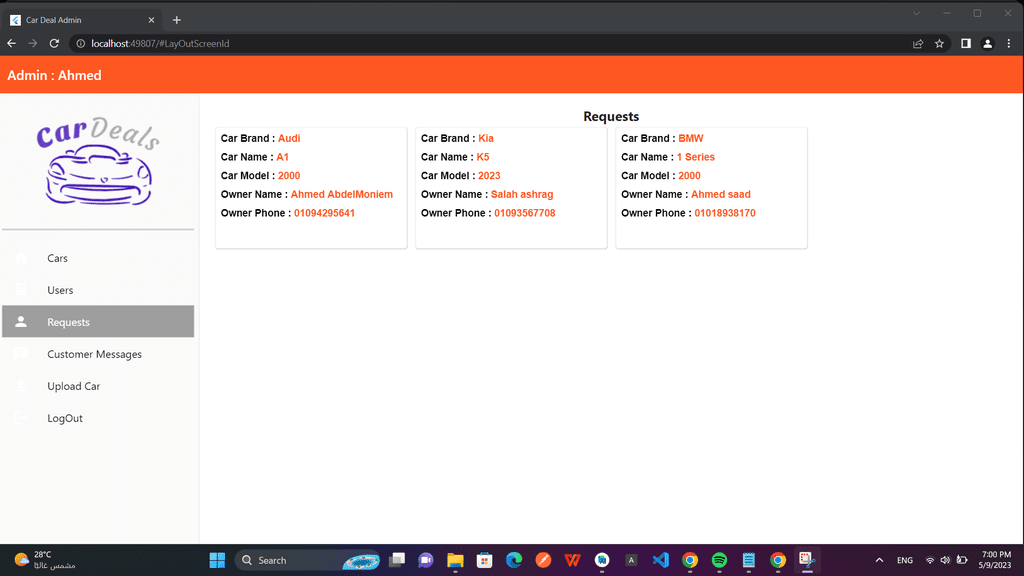
Task: Click the person icon beside Requests
Action: [21, 321]
